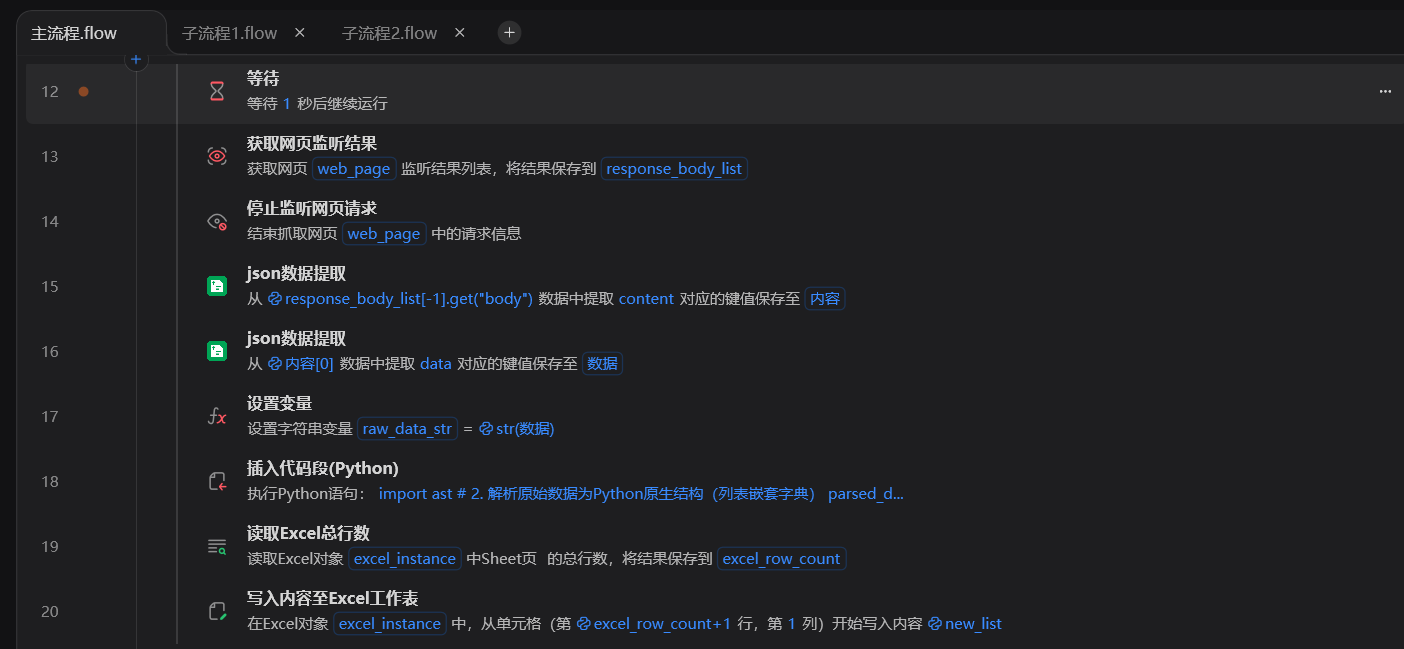Open the ellipsis menu on the 等待 step
Screen dimensions: 1404x649
1384,90
